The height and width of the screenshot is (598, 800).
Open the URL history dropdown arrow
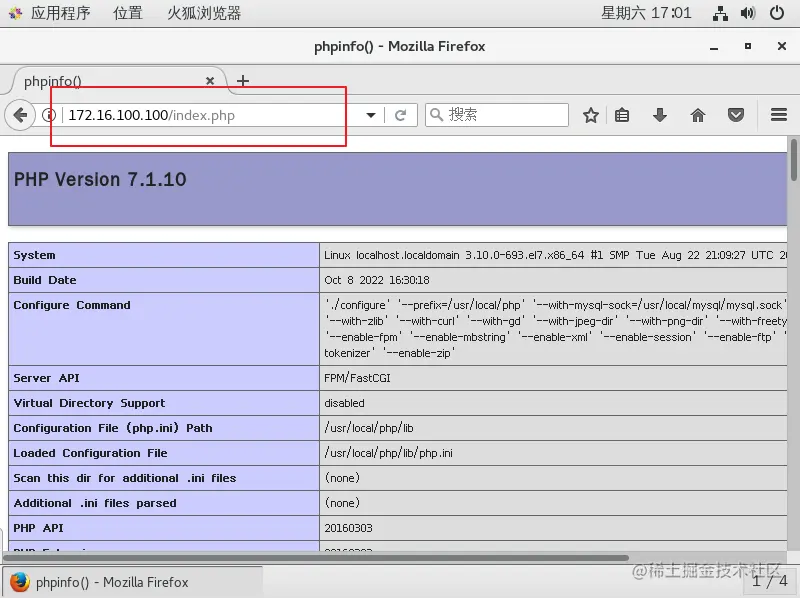(371, 115)
